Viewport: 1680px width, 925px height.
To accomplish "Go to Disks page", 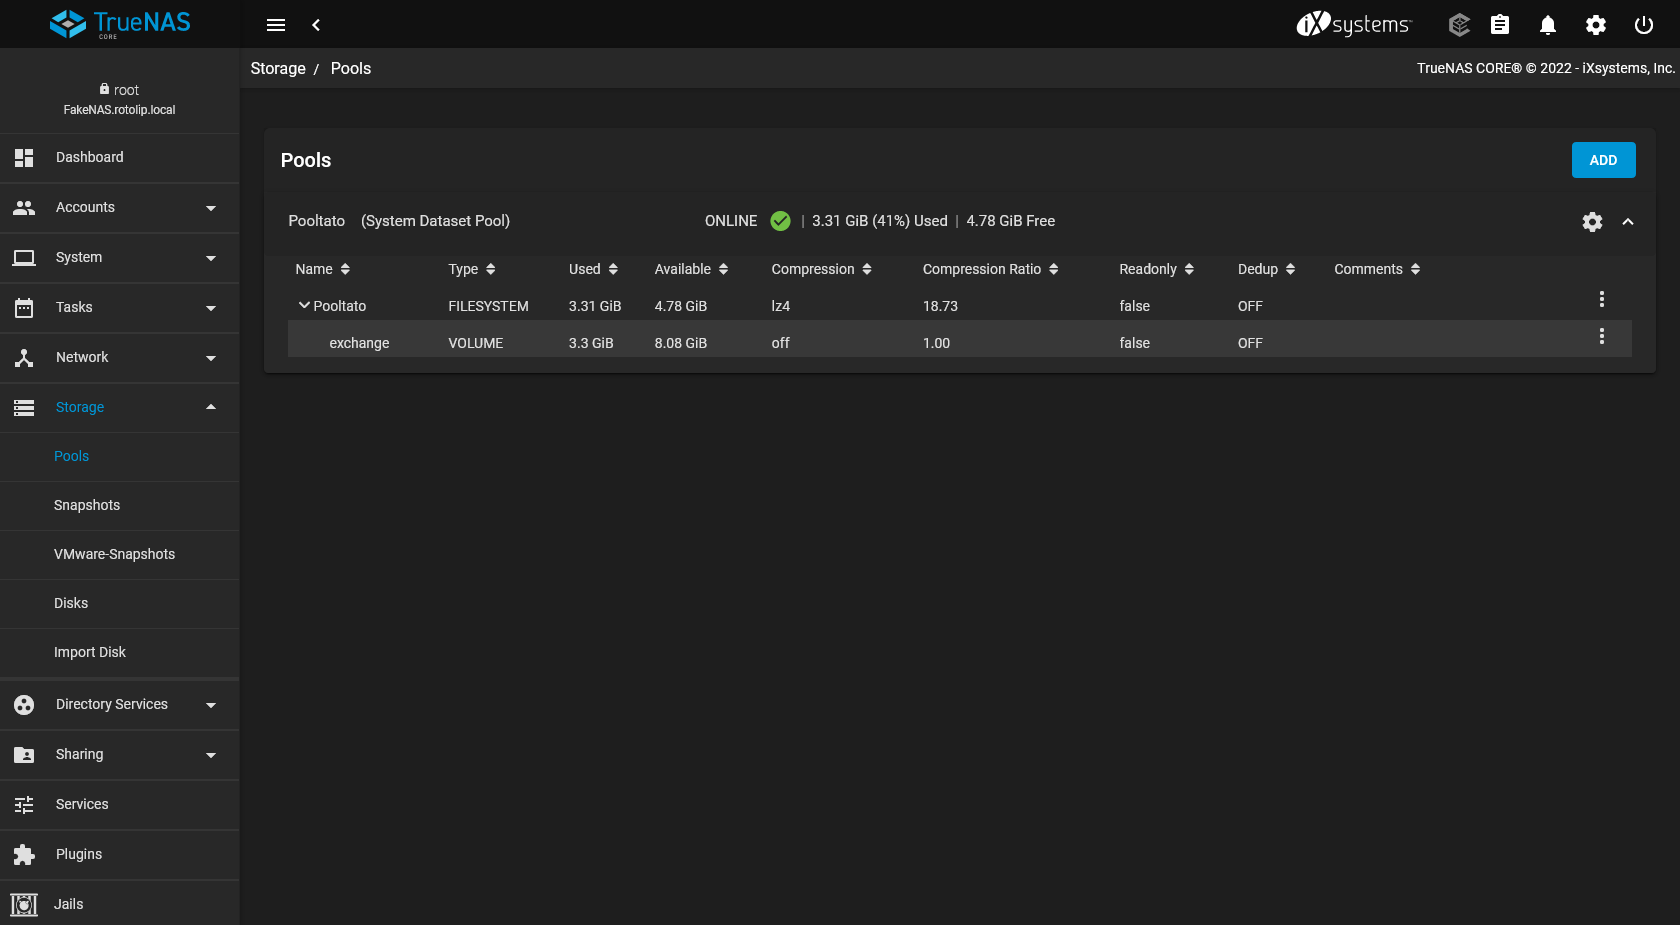I will (71, 603).
